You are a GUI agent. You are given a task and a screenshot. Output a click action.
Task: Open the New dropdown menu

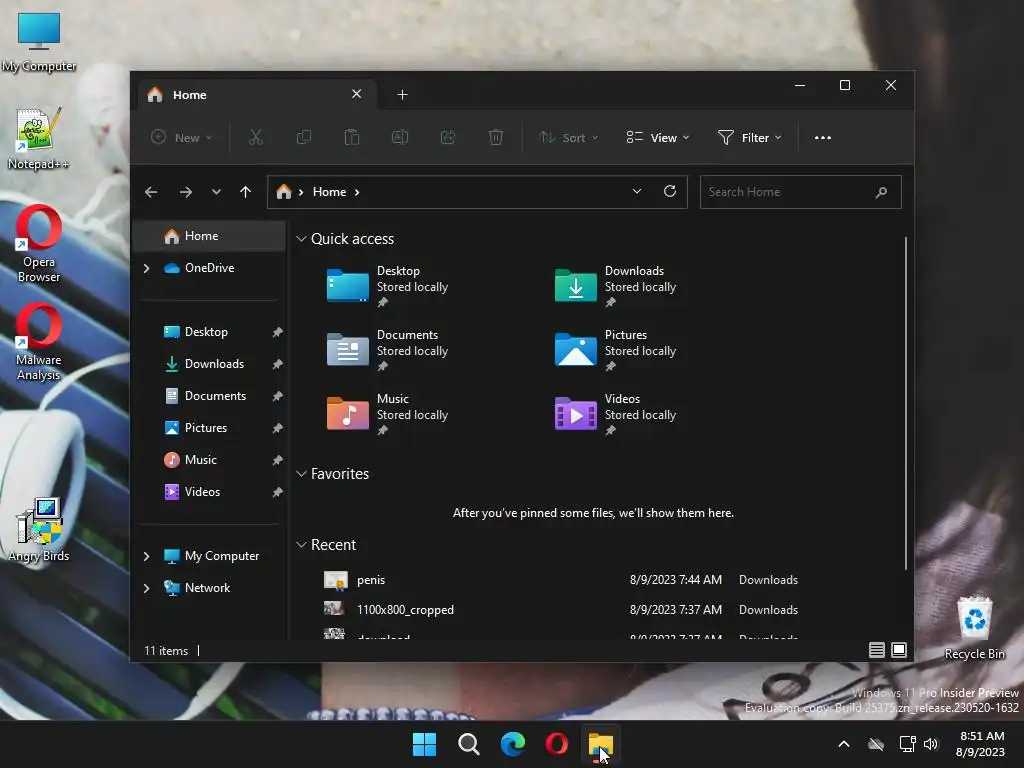click(x=182, y=137)
